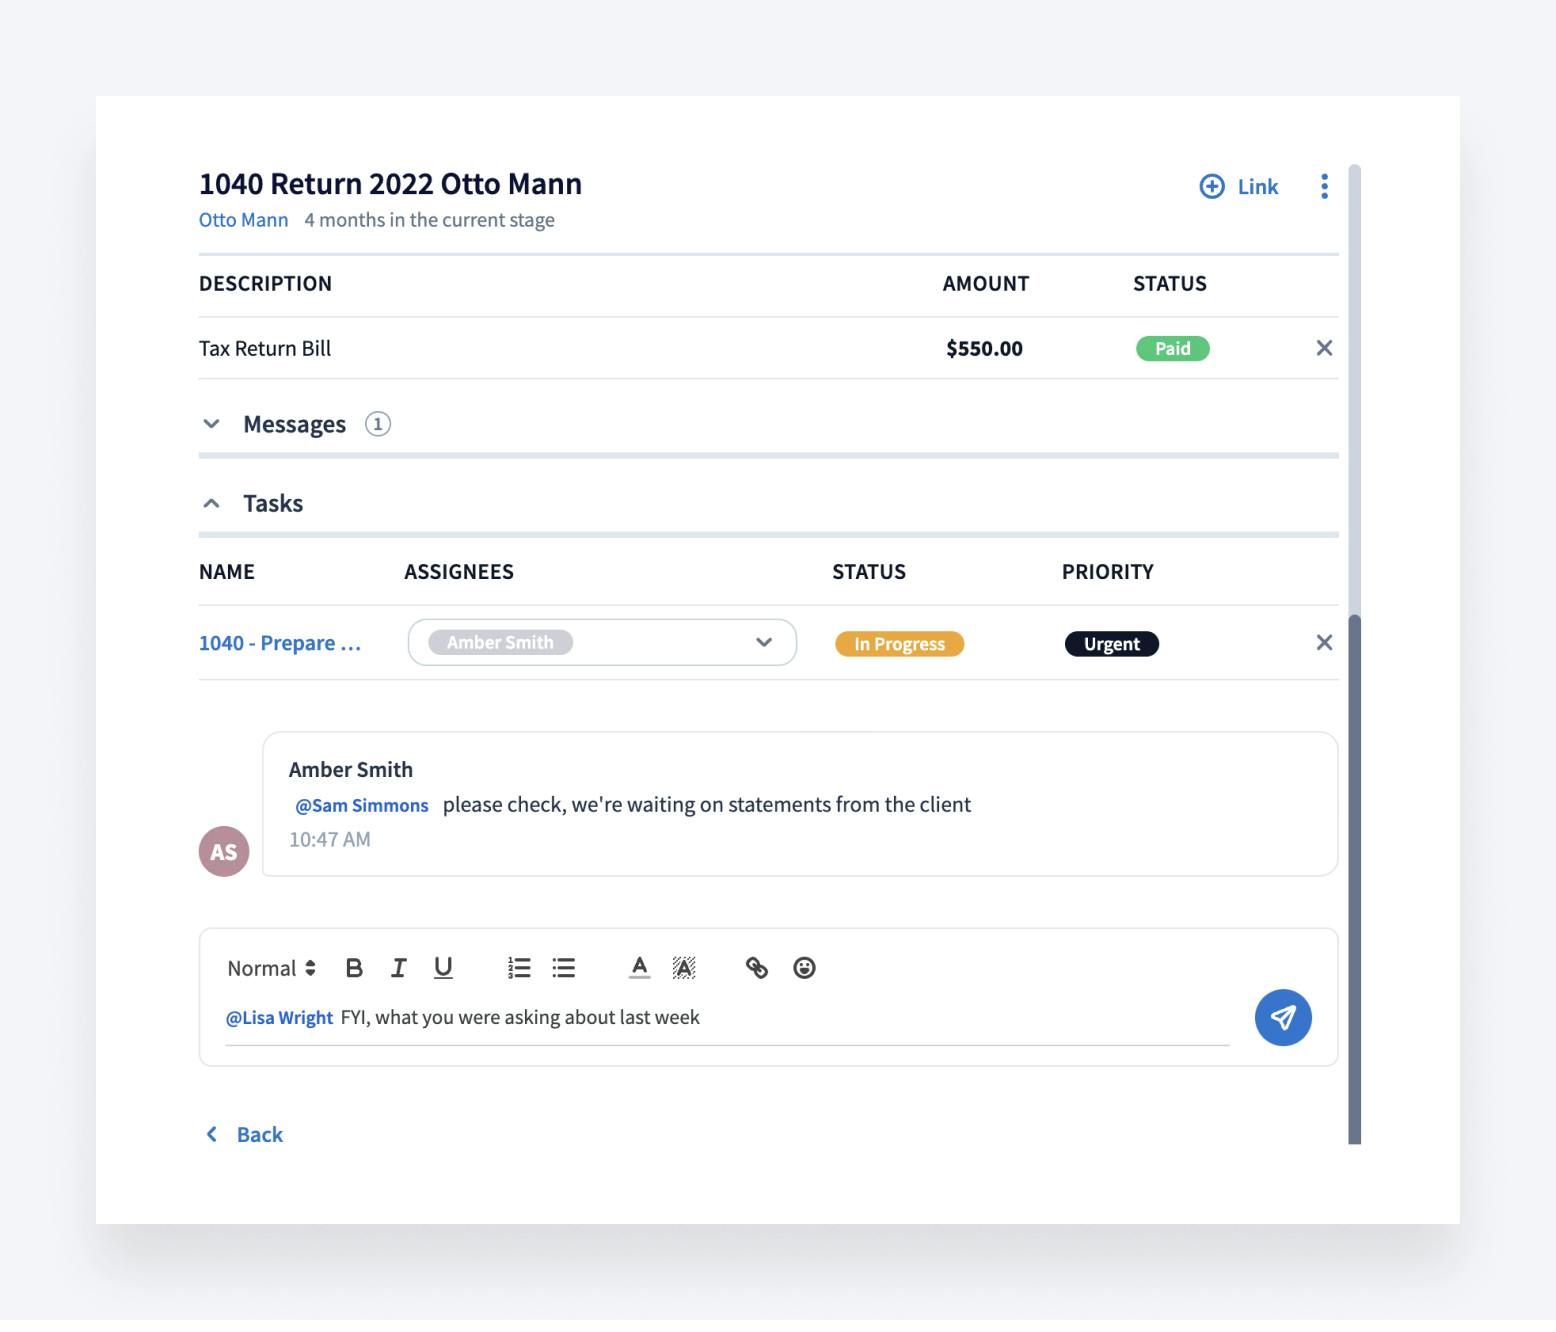Image resolution: width=1556 pixels, height=1332 pixels.
Task: Open the Otto Mann client link
Action: pyautogui.click(x=243, y=220)
